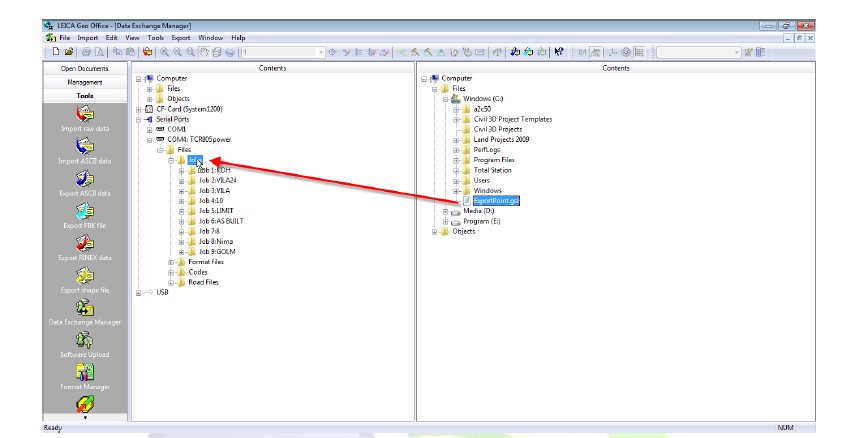This screenshot has width=861, height=438.
Task: Select Job 2:VILA24 folder
Action: 217,181
